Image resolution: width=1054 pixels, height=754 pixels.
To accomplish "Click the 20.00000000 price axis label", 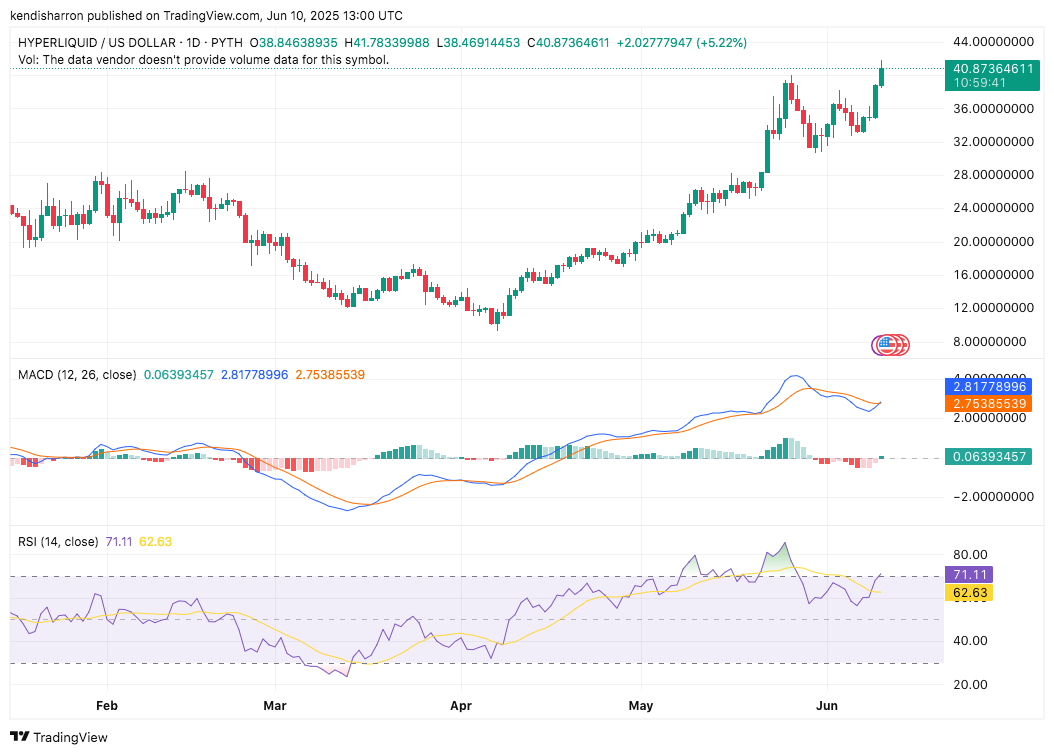I will (x=994, y=241).
